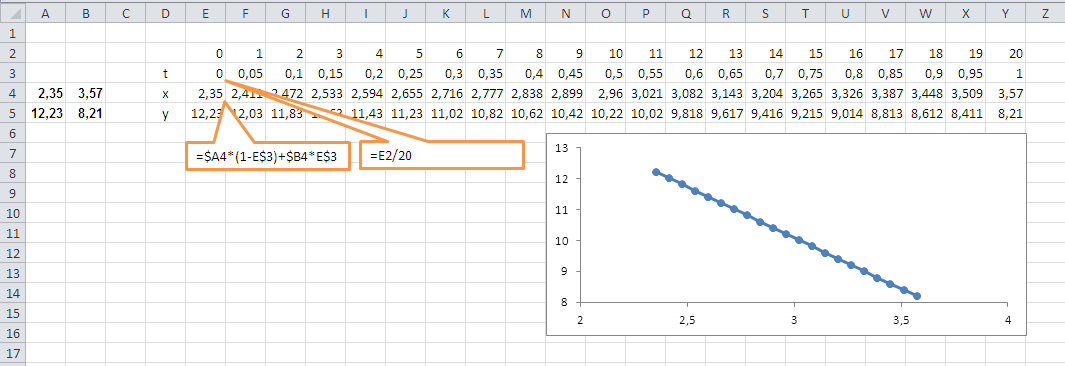This screenshot has width=1065, height=366.
Task: Click the last data point on chart line
Action: click(917, 296)
